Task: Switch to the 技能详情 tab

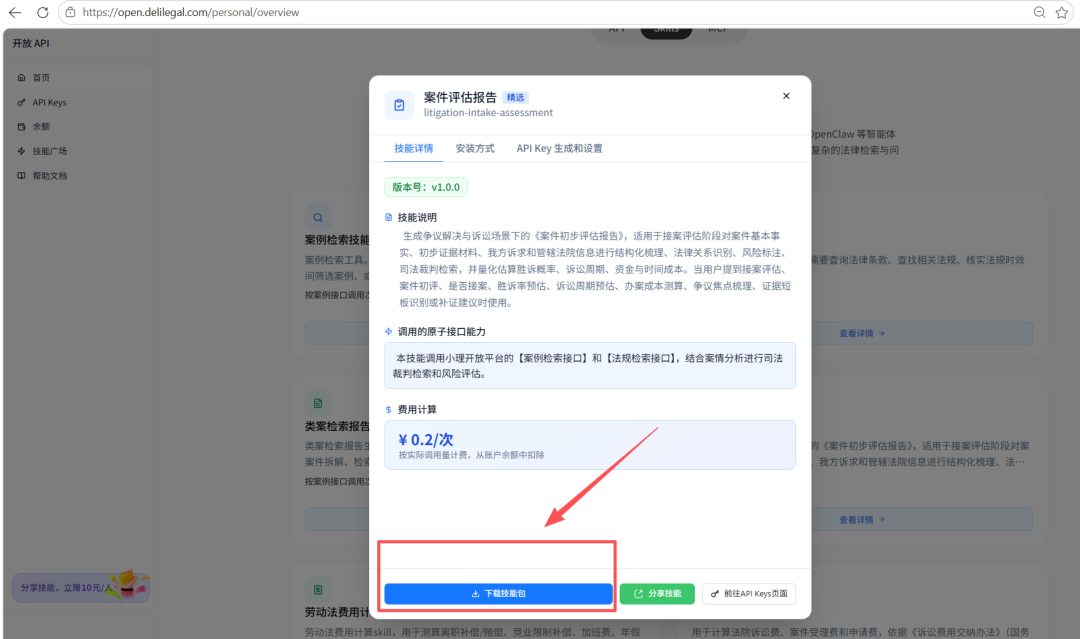Action: [x=413, y=148]
